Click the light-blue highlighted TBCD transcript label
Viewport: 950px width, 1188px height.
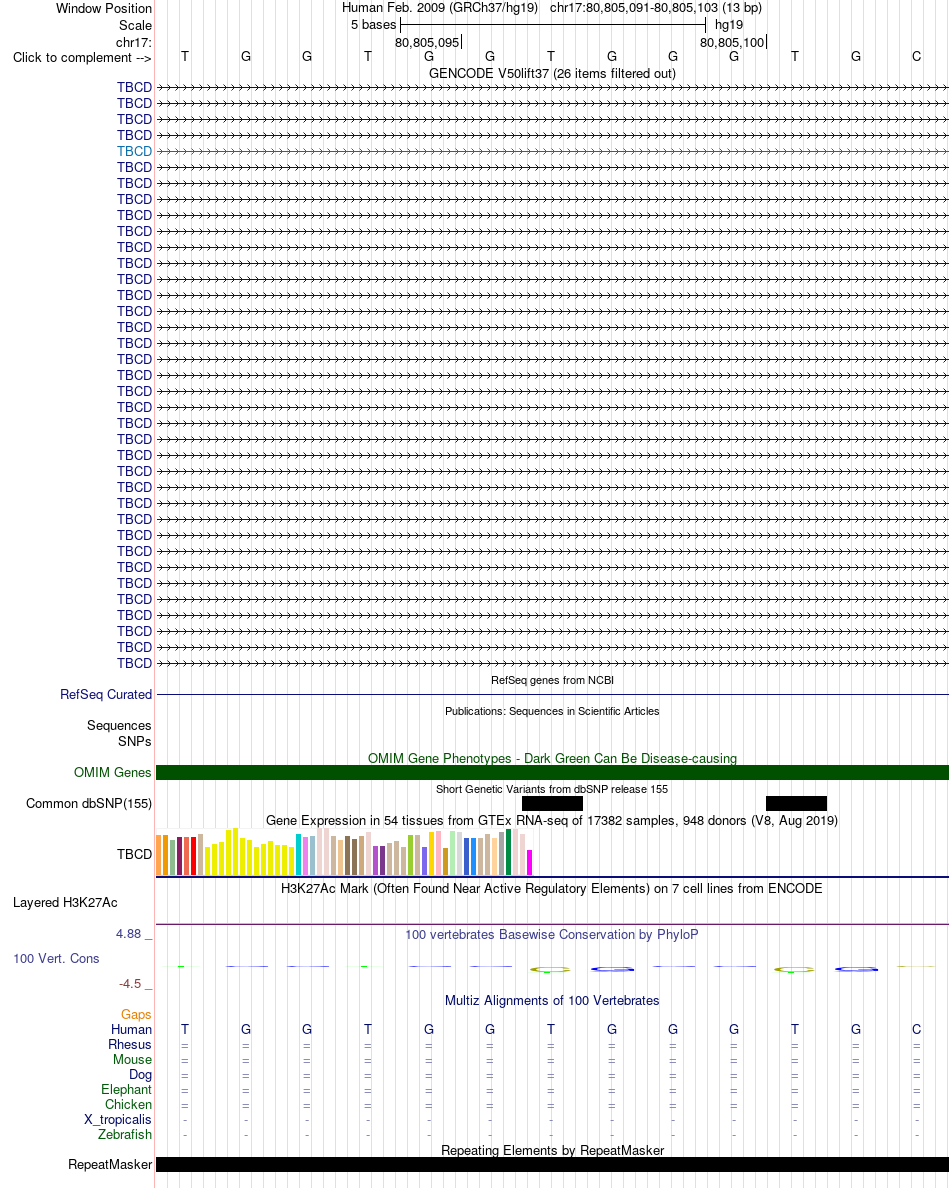[x=134, y=152]
